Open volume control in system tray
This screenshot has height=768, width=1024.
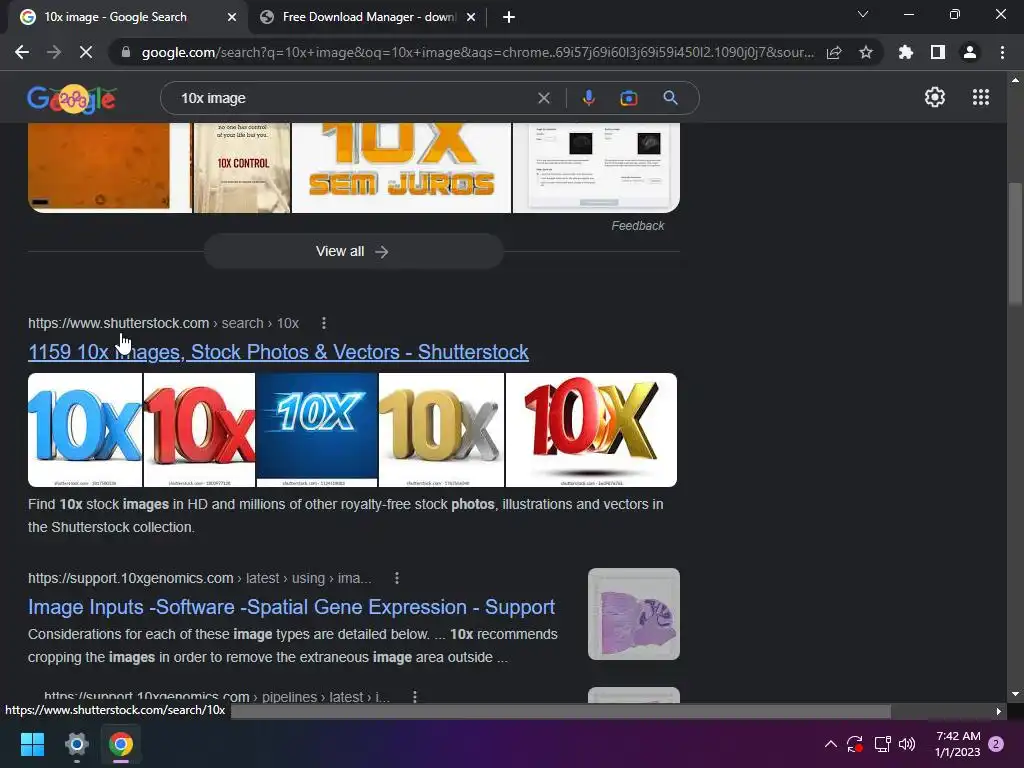tap(907, 744)
